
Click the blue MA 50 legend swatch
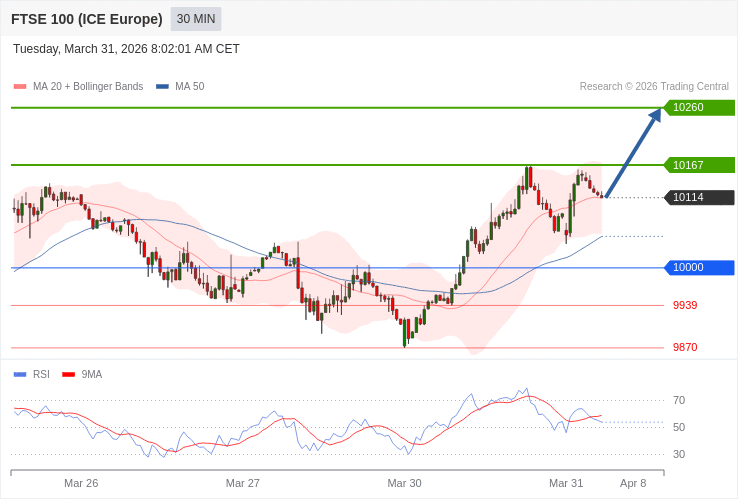tap(162, 87)
